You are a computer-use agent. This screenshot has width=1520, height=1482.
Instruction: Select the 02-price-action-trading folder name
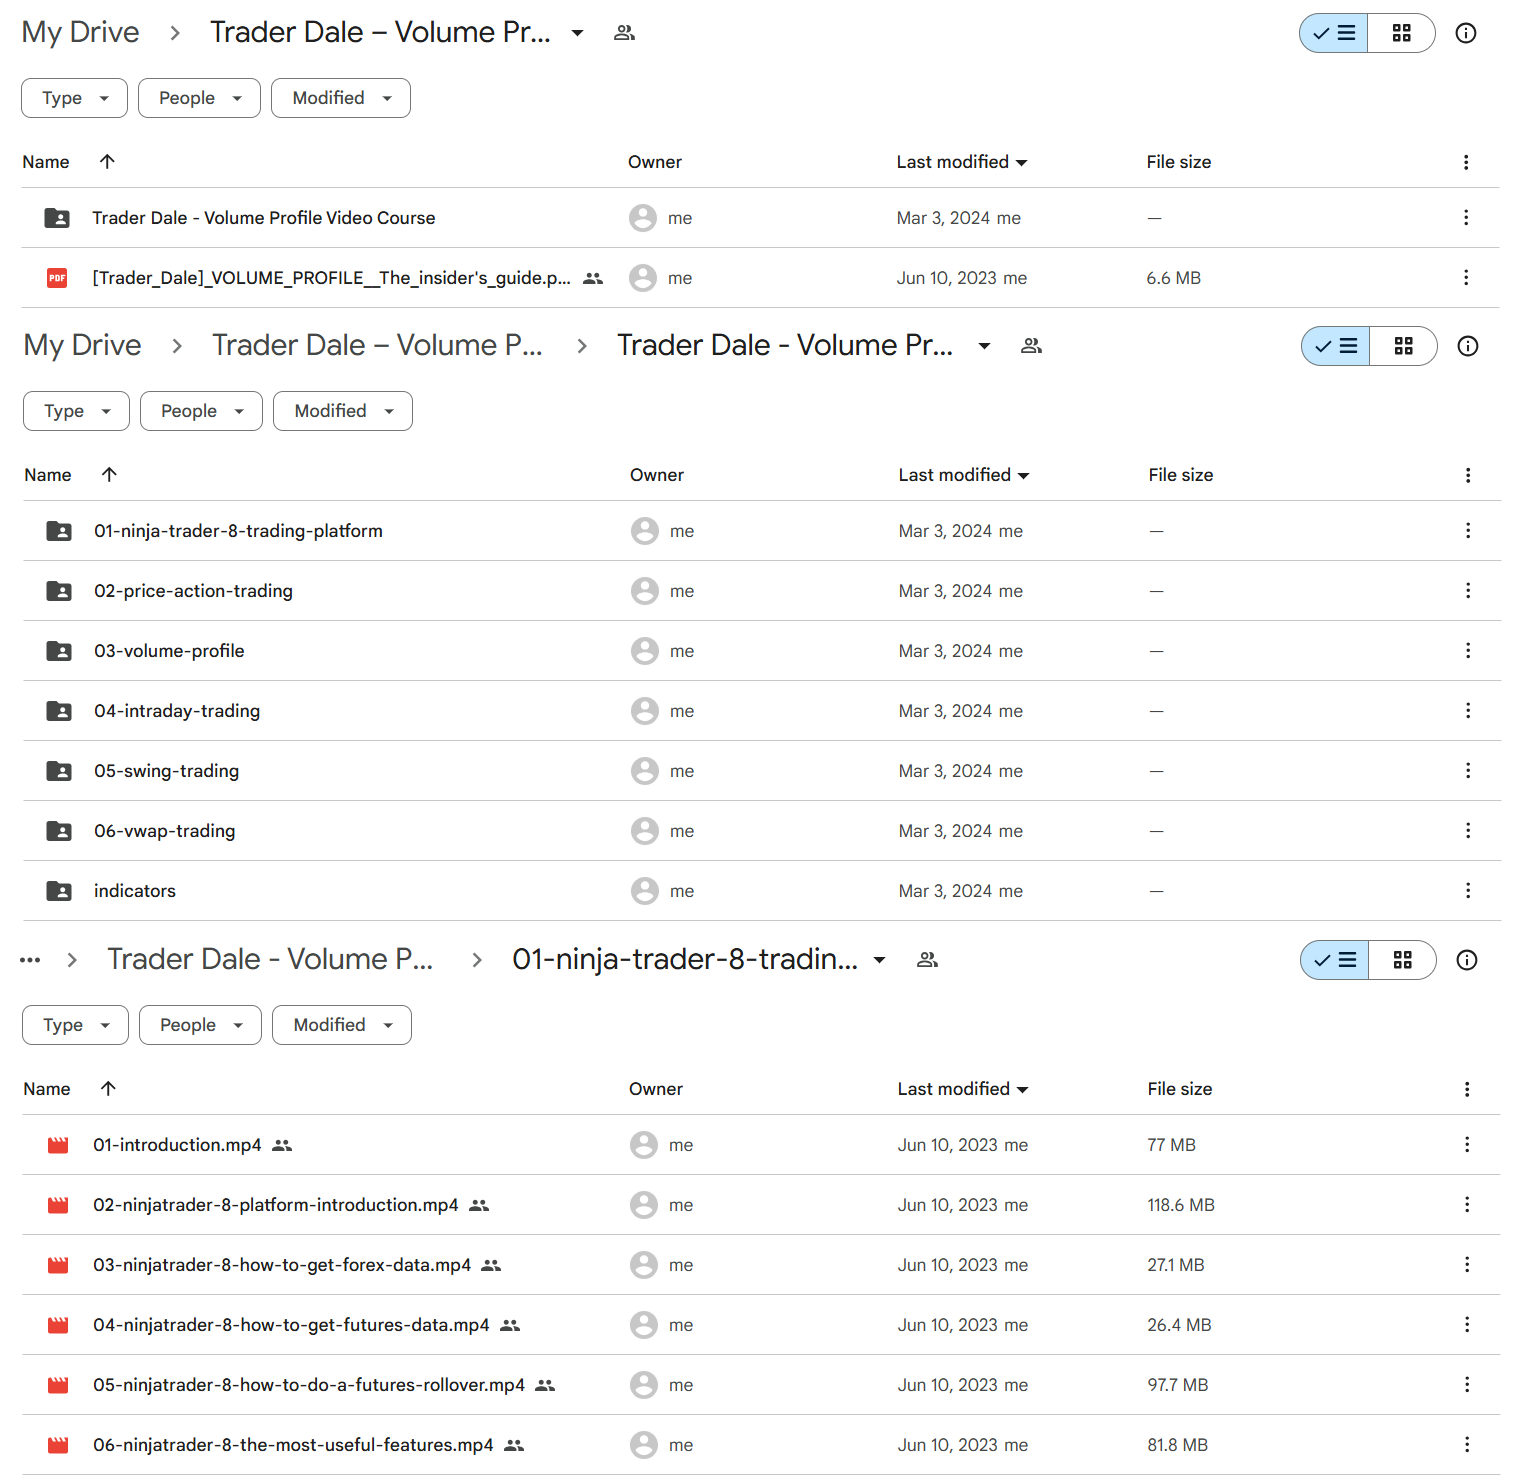click(194, 591)
